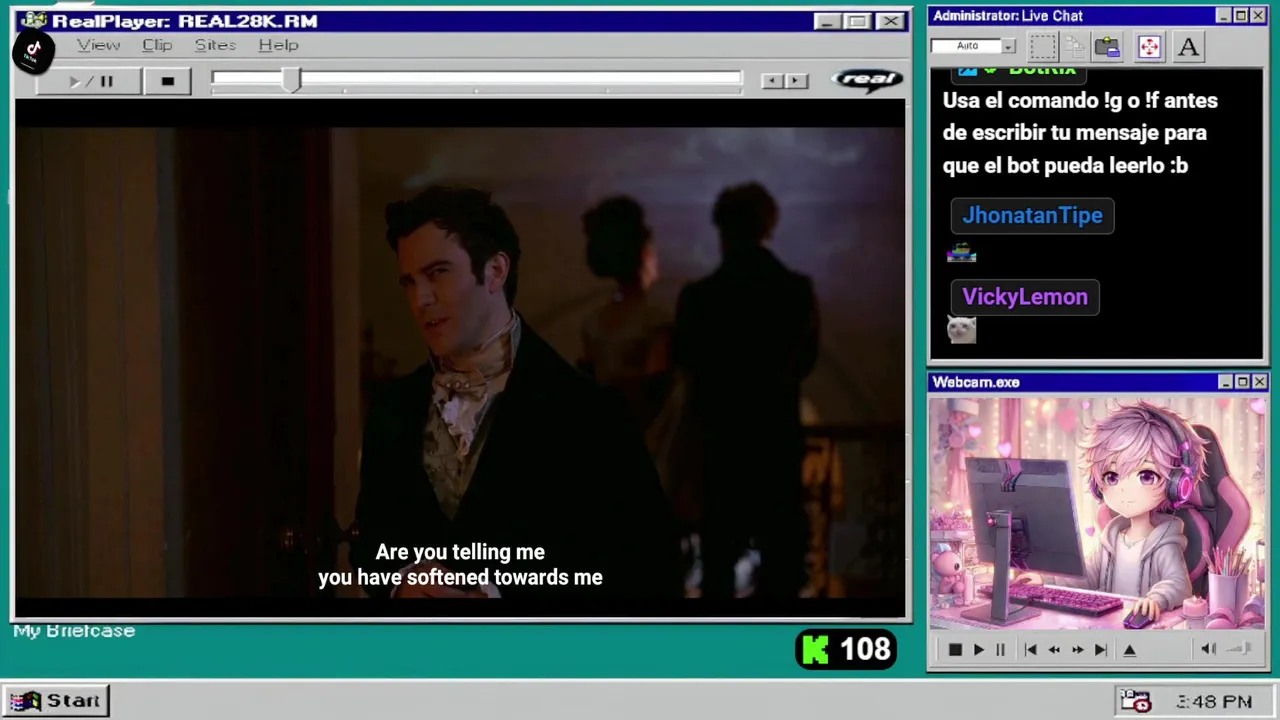Viewport: 1280px width, 720px height.
Task: Toggle play/pause in RealPlayer
Action: tap(90, 81)
